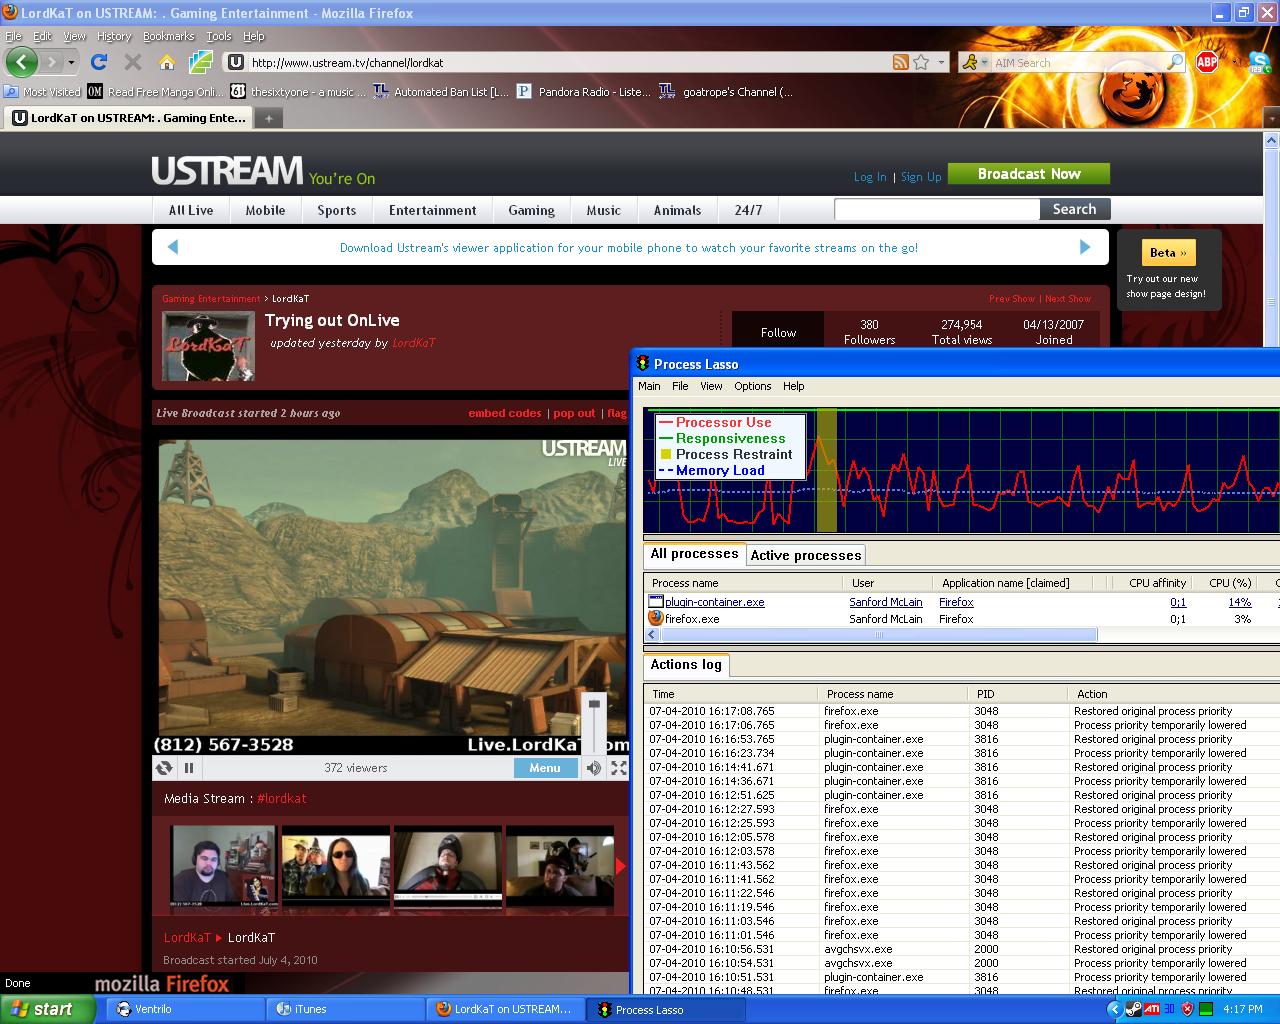
Task: Click the Adblock Plus ABP icon
Action: point(1207,62)
